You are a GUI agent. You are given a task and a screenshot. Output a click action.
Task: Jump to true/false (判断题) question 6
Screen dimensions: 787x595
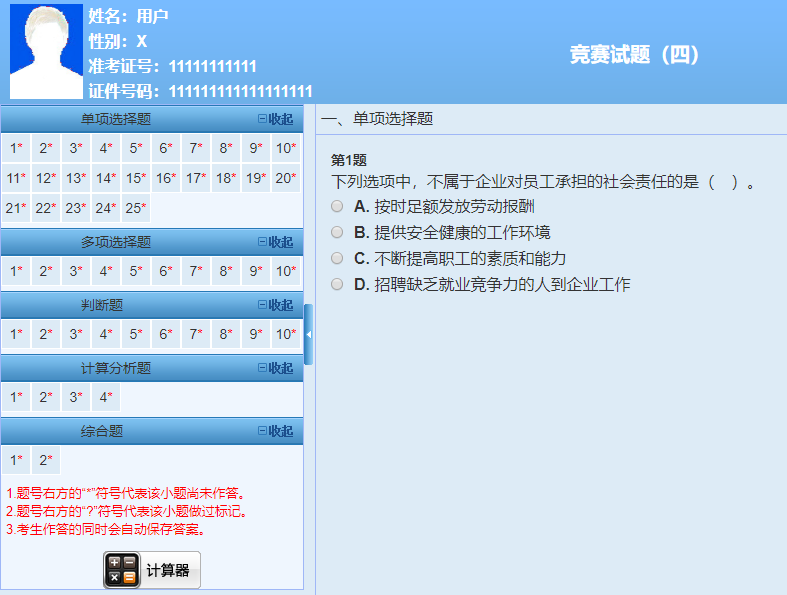click(166, 334)
